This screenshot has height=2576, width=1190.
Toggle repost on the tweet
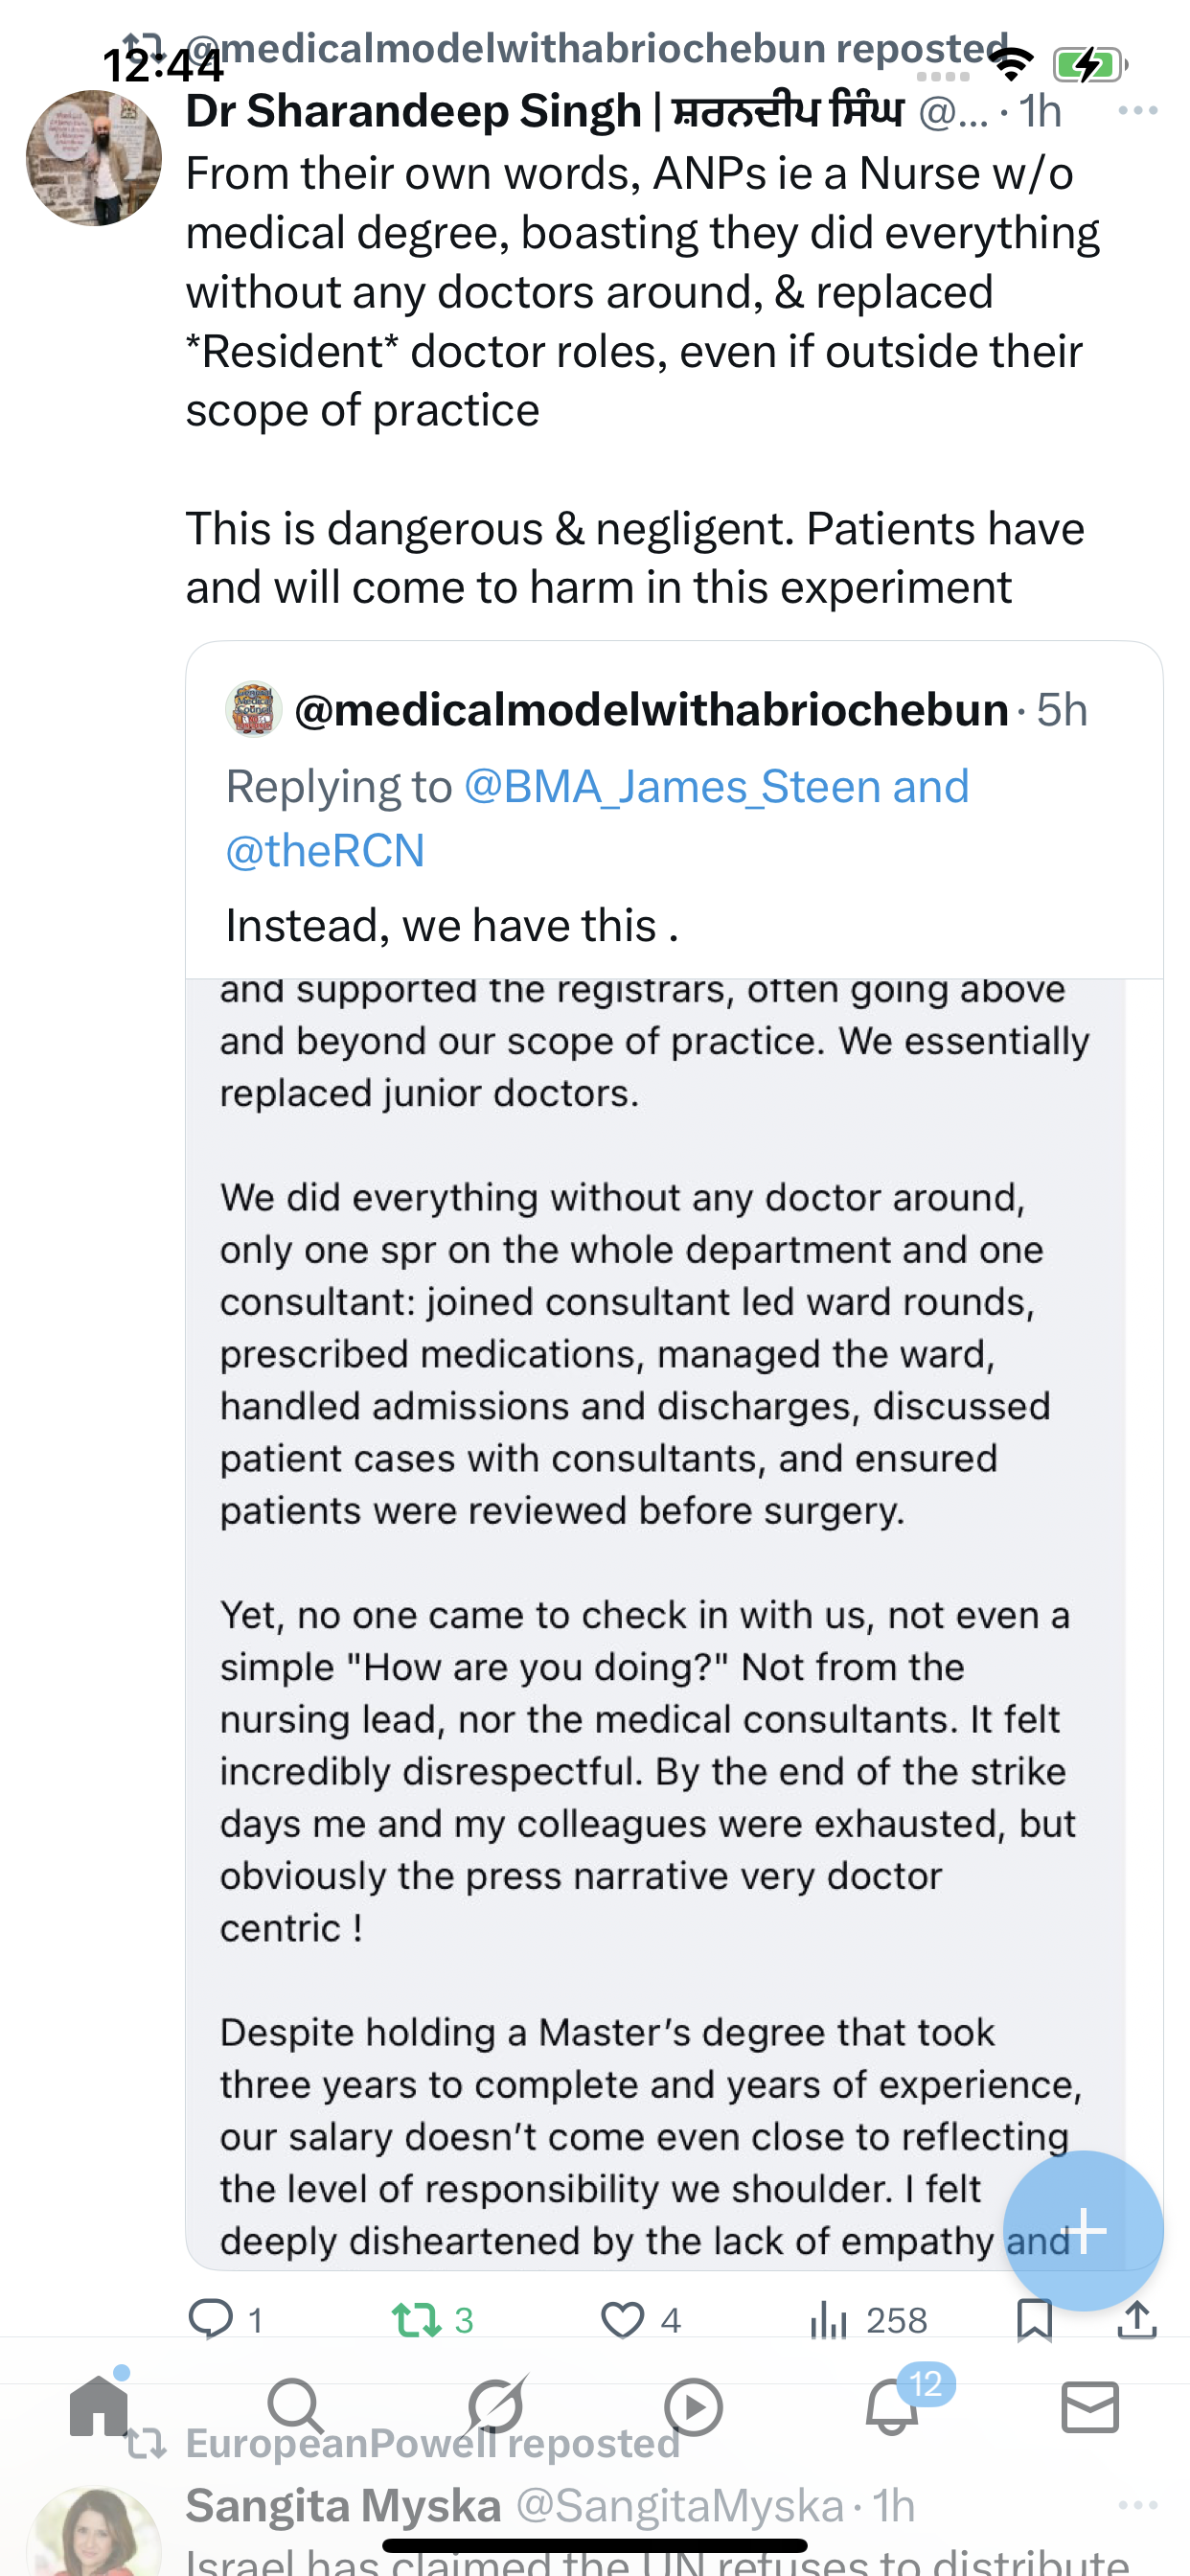click(x=416, y=2320)
